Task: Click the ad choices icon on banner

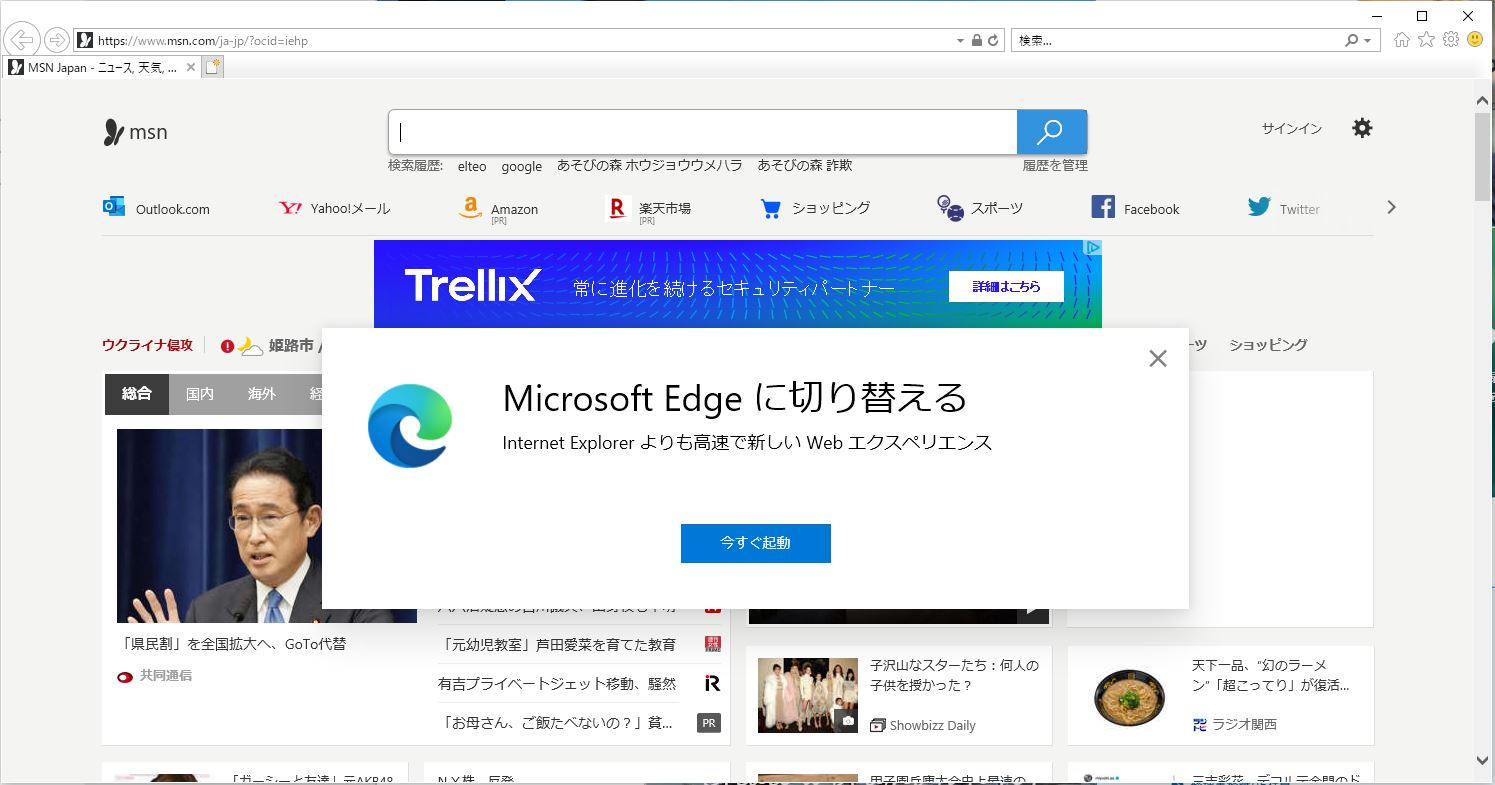Action: click(x=1094, y=247)
